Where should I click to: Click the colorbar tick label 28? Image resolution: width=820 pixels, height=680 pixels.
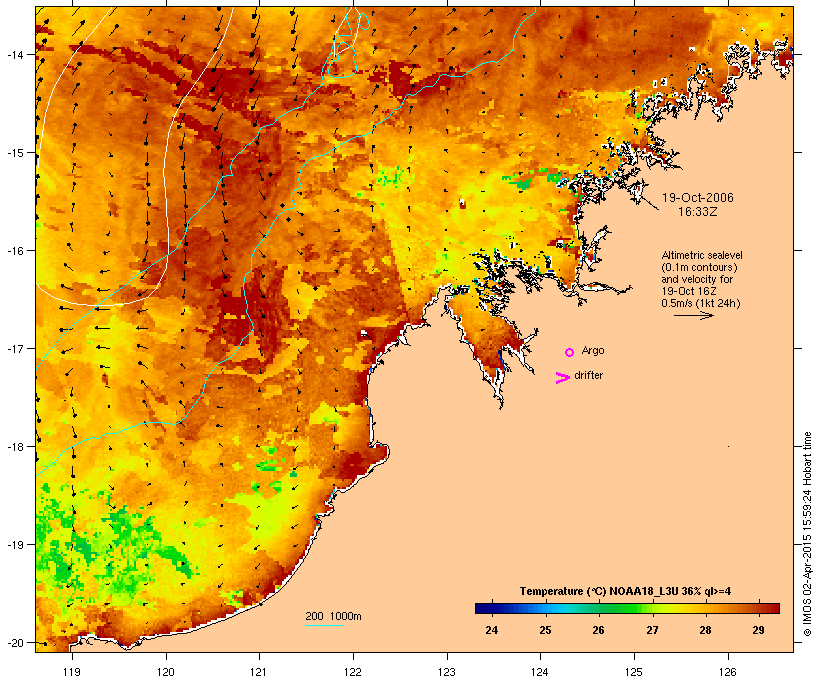pyautogui.click(x=705, y=630)
